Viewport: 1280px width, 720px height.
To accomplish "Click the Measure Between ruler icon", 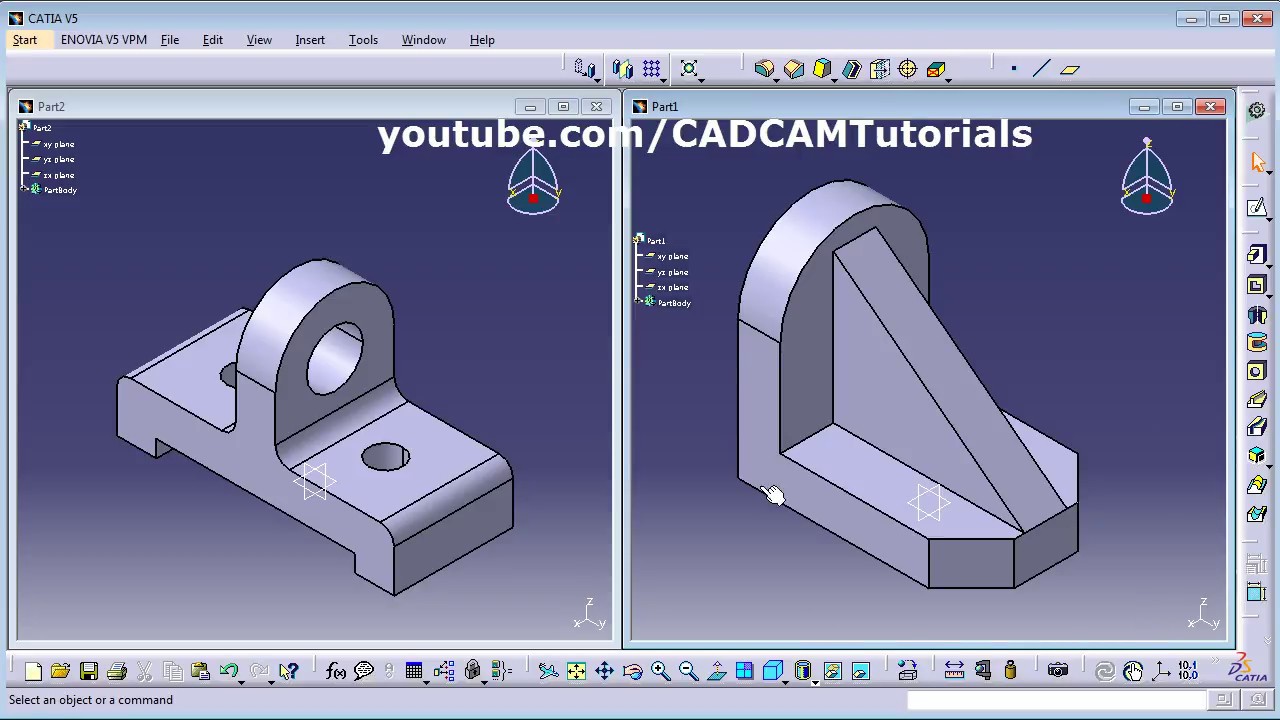I will coord(954,671).
